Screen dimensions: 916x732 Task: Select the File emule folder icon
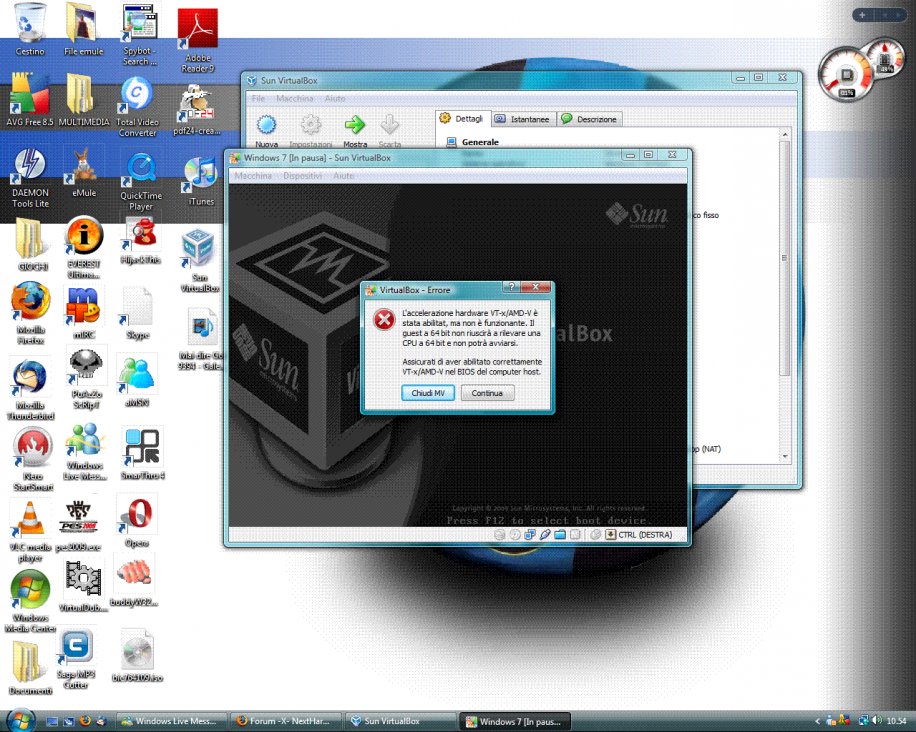83,30
